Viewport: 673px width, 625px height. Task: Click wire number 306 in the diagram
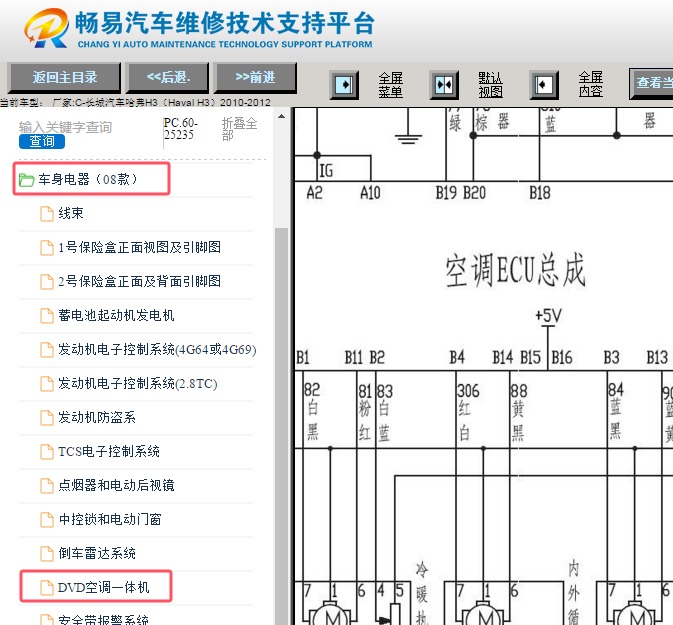468,391
